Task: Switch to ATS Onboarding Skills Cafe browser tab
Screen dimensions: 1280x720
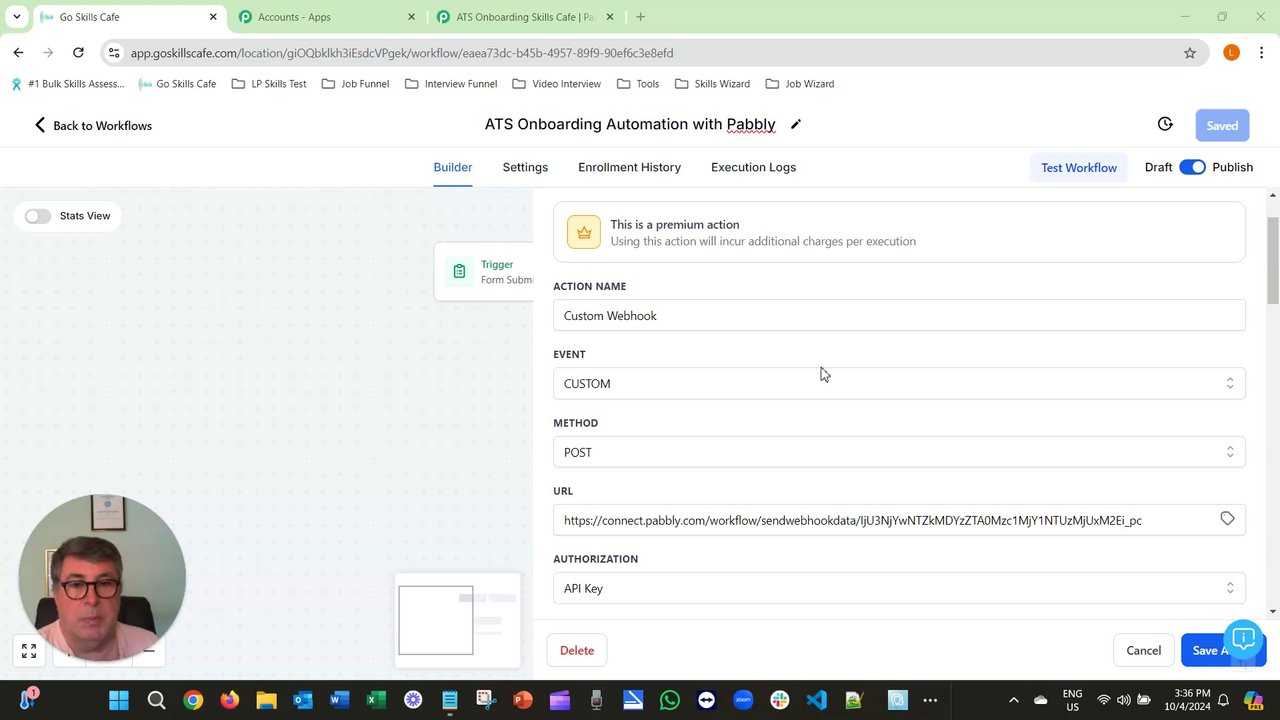Action: [x=526, y=17]
